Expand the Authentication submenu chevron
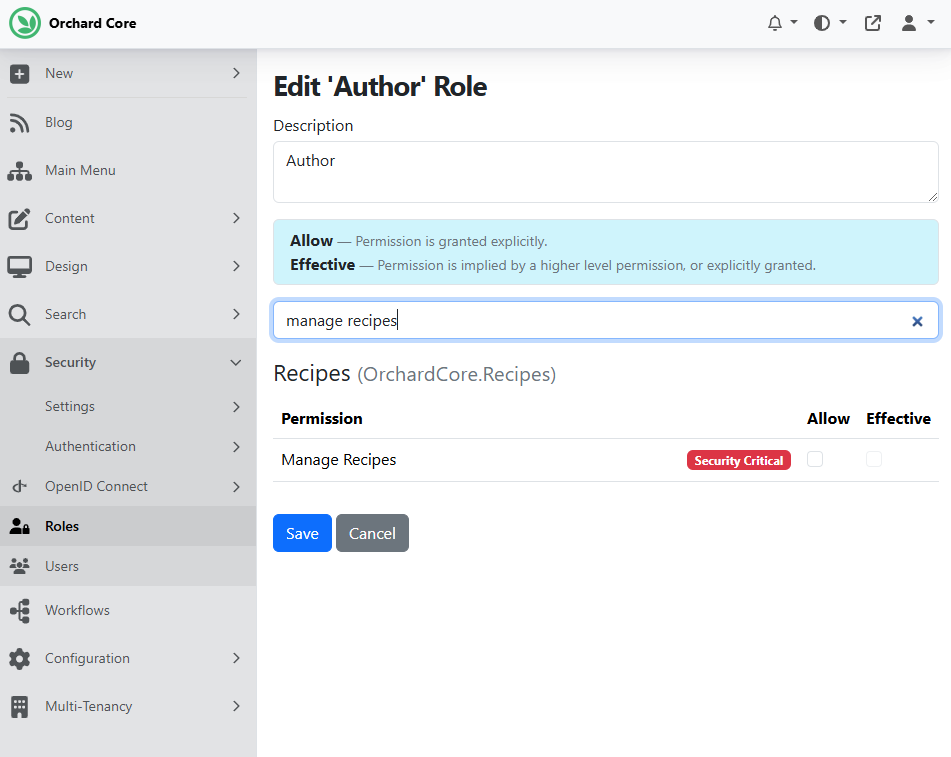Screen dimensions: 951x757 click(237, 447)
